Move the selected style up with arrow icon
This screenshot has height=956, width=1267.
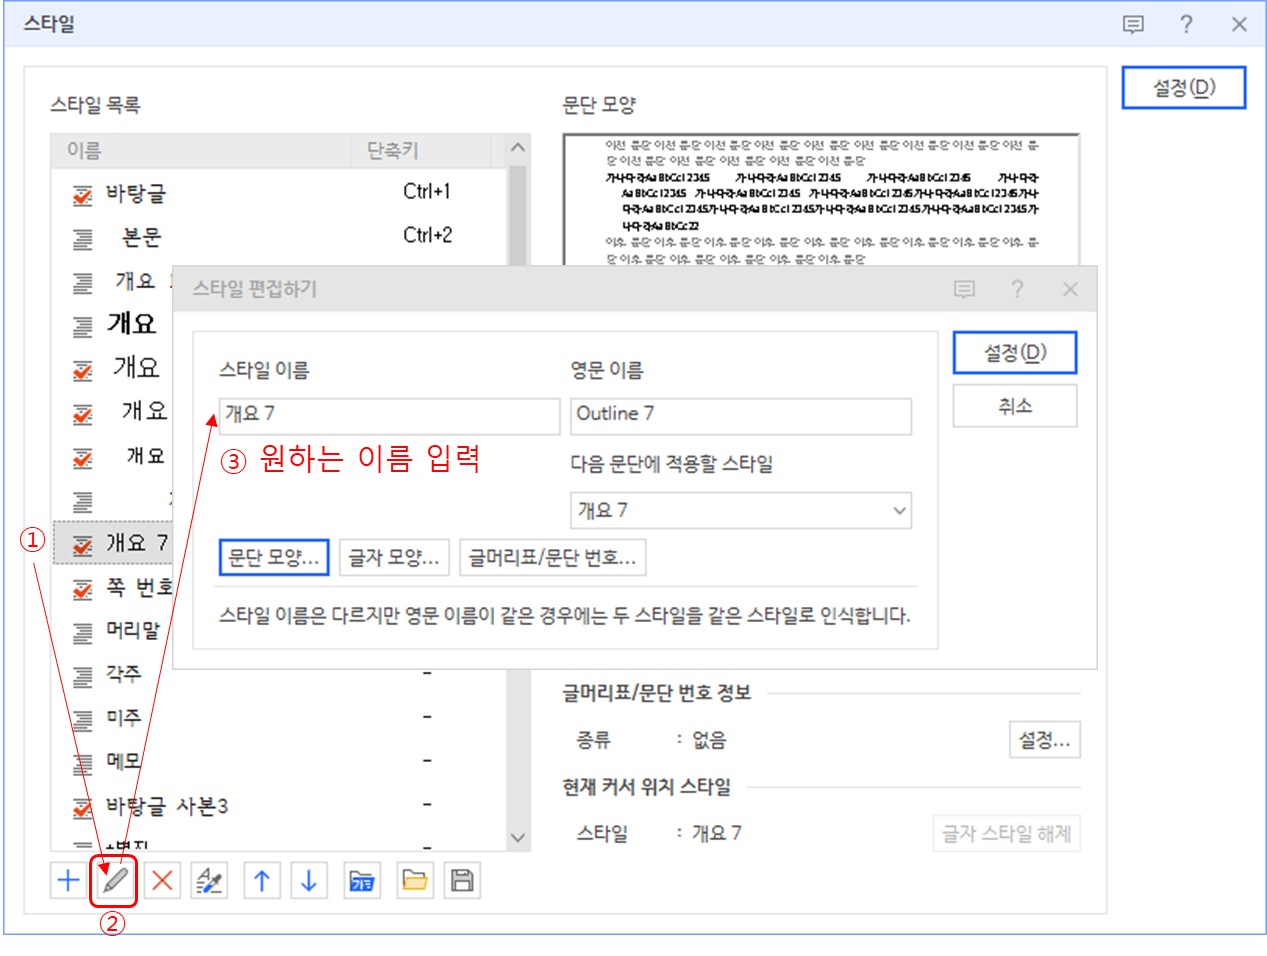pos(261,880)
